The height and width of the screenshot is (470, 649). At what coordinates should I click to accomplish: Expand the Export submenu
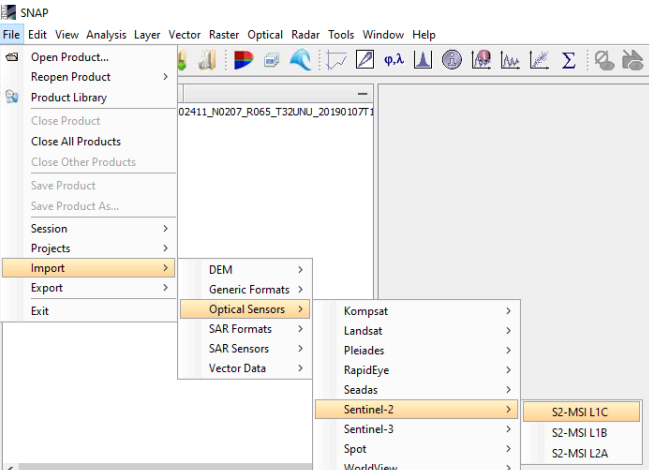pos(89,288)
